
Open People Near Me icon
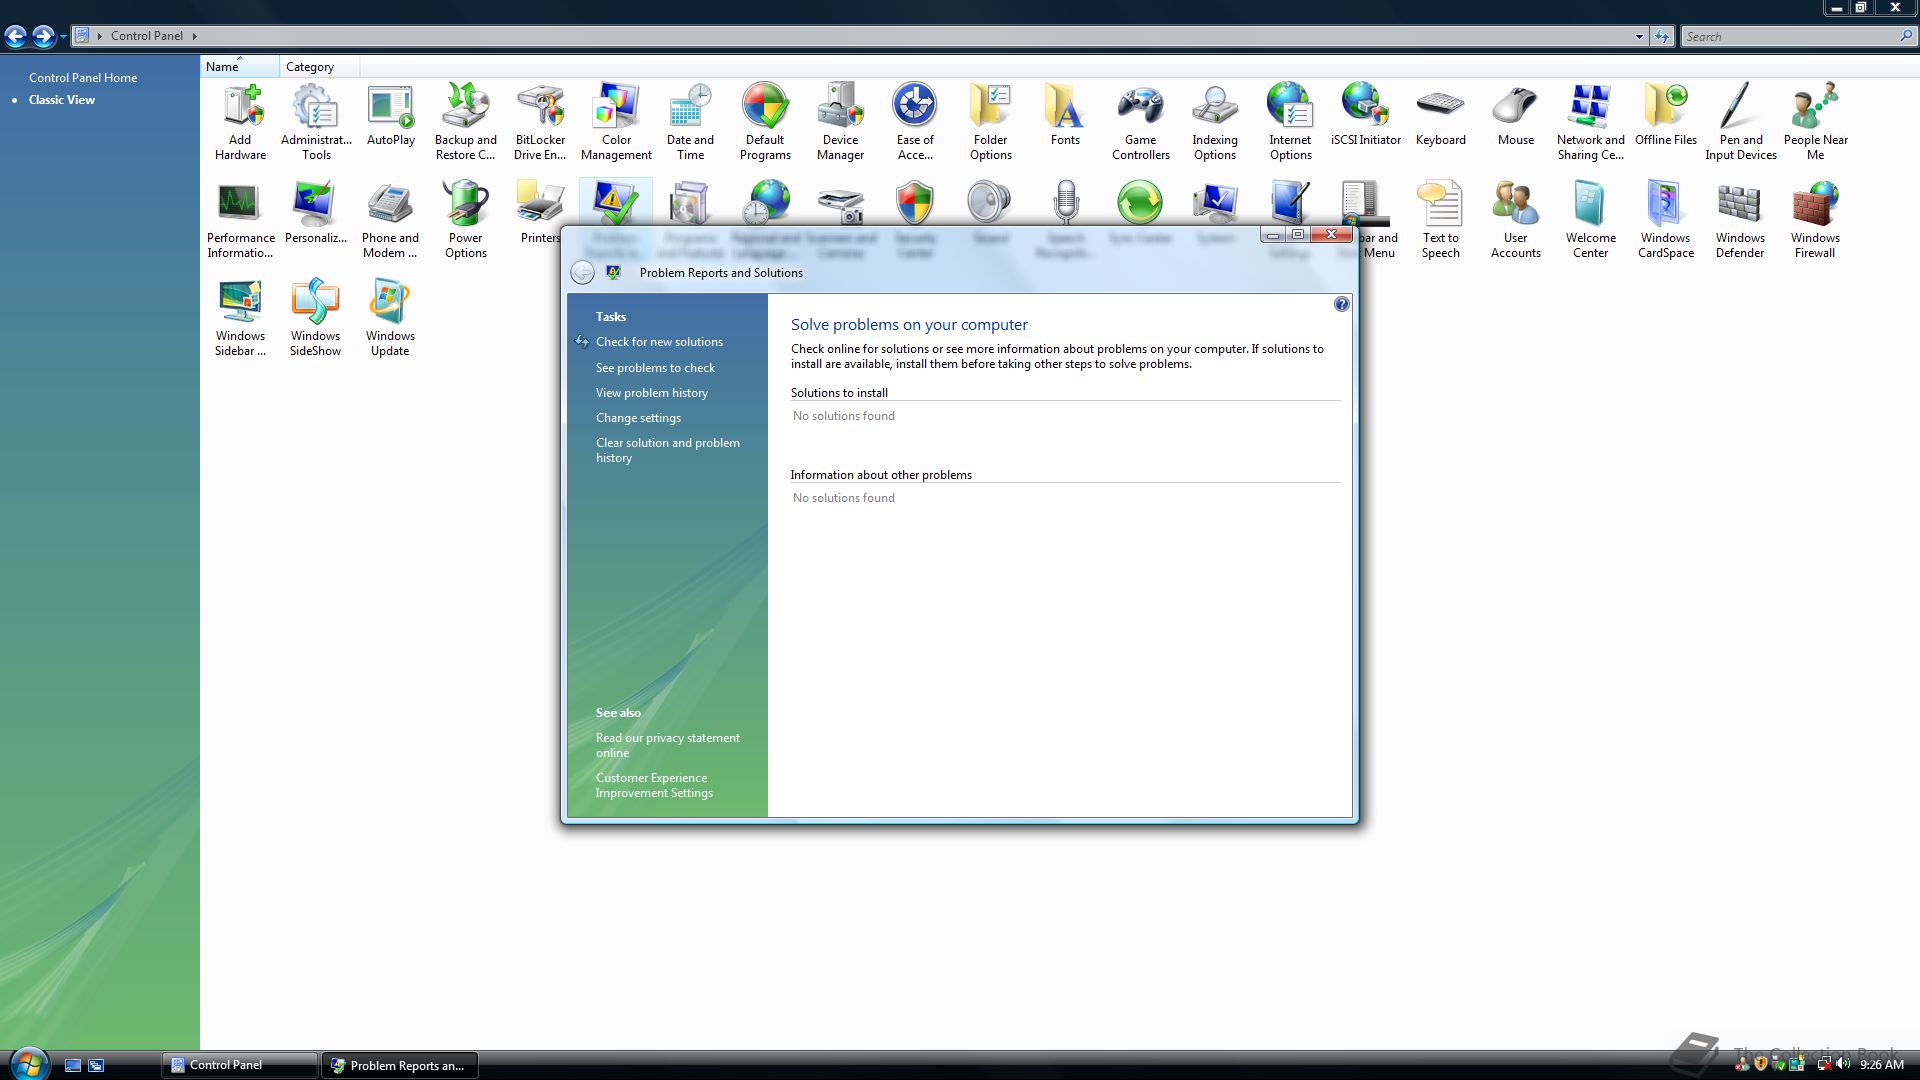1816,121
